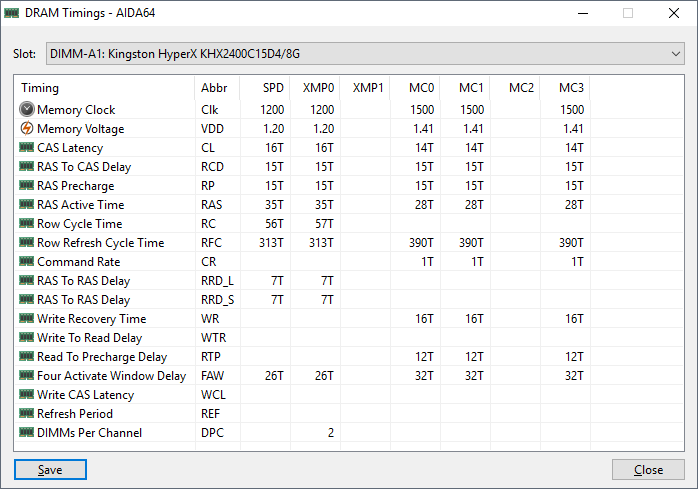Click the AIDA64 title bar app icon
Image resolution: width=698 pixels, height=489 pixels.
(14, 13)
